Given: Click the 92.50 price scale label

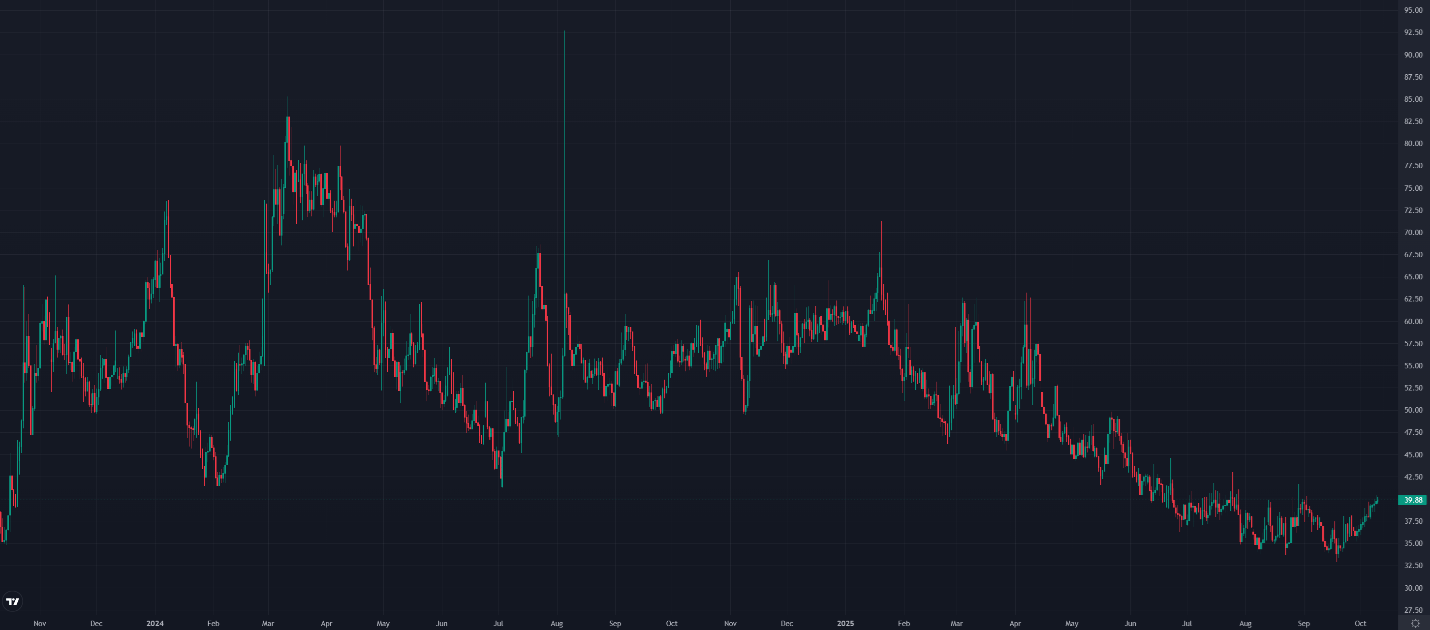Looking at the screenshot, I should tap(1413, 32).
